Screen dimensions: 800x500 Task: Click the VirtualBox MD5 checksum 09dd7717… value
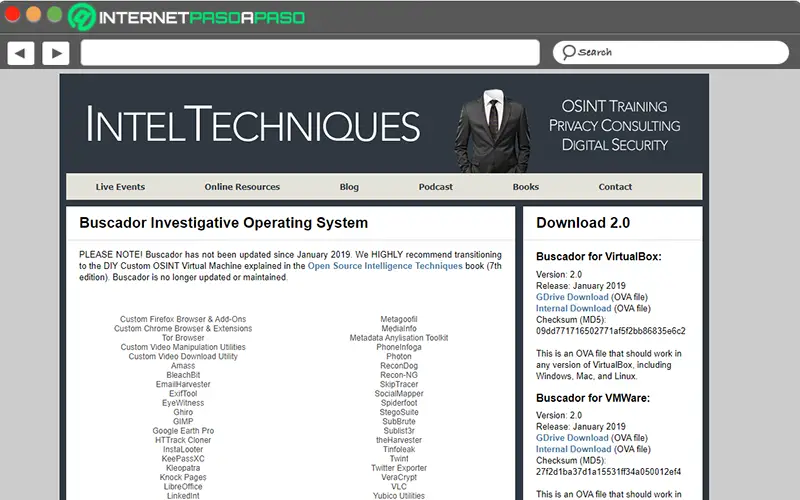click(611, 331)
